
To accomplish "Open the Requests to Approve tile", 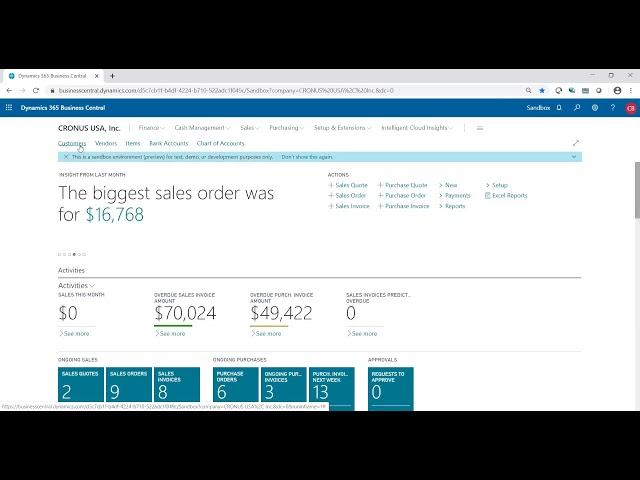I will point(391,388).
